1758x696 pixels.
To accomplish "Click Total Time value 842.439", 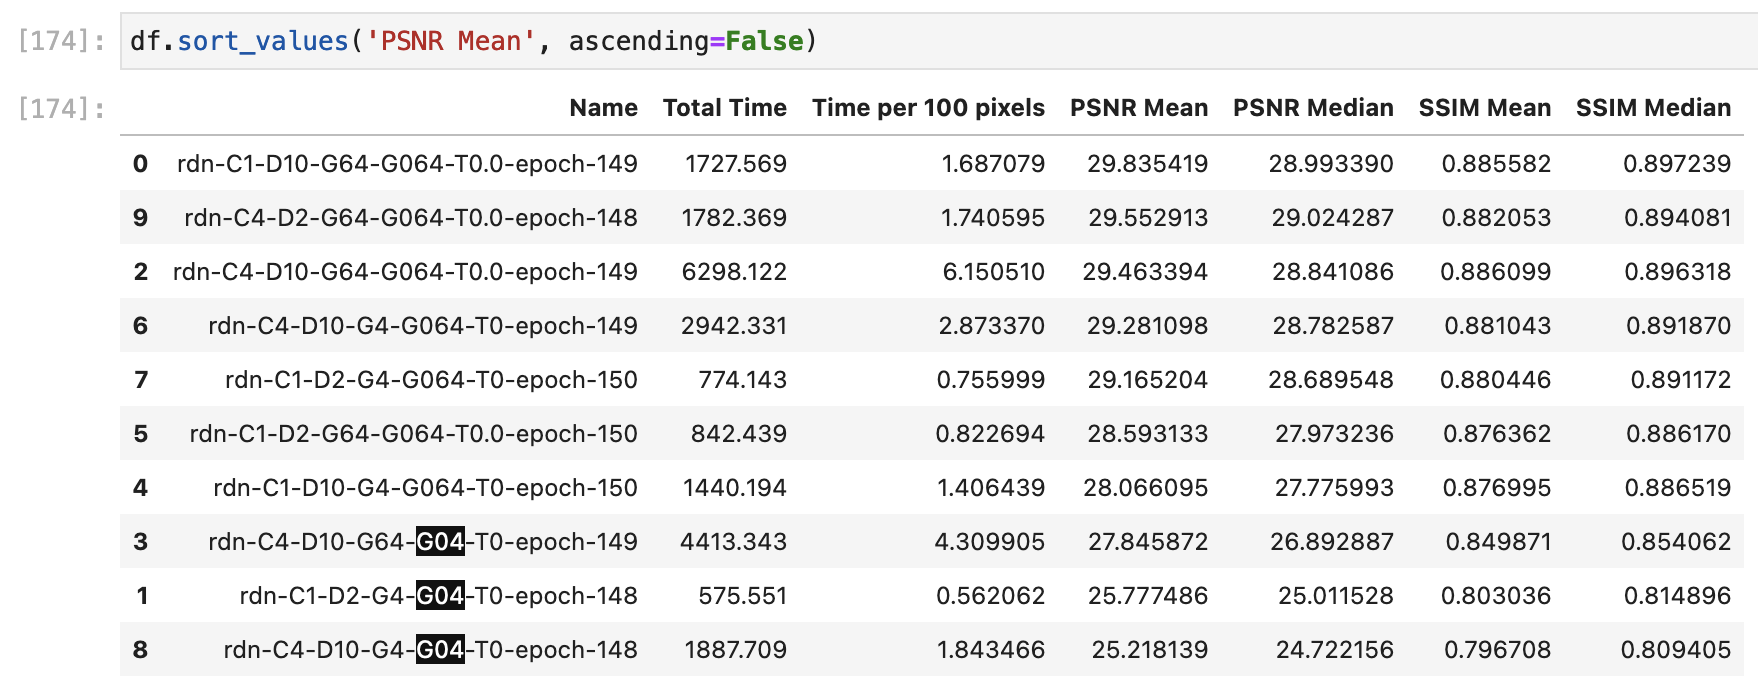I will pos(739,434).
